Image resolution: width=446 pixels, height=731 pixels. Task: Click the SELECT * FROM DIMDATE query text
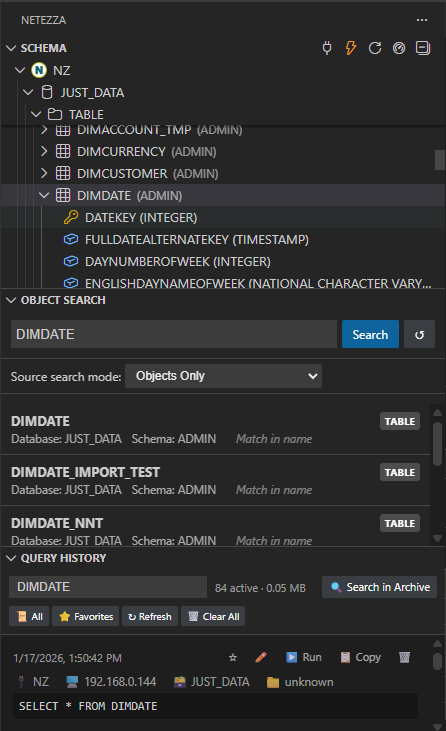tap(88, 706)
